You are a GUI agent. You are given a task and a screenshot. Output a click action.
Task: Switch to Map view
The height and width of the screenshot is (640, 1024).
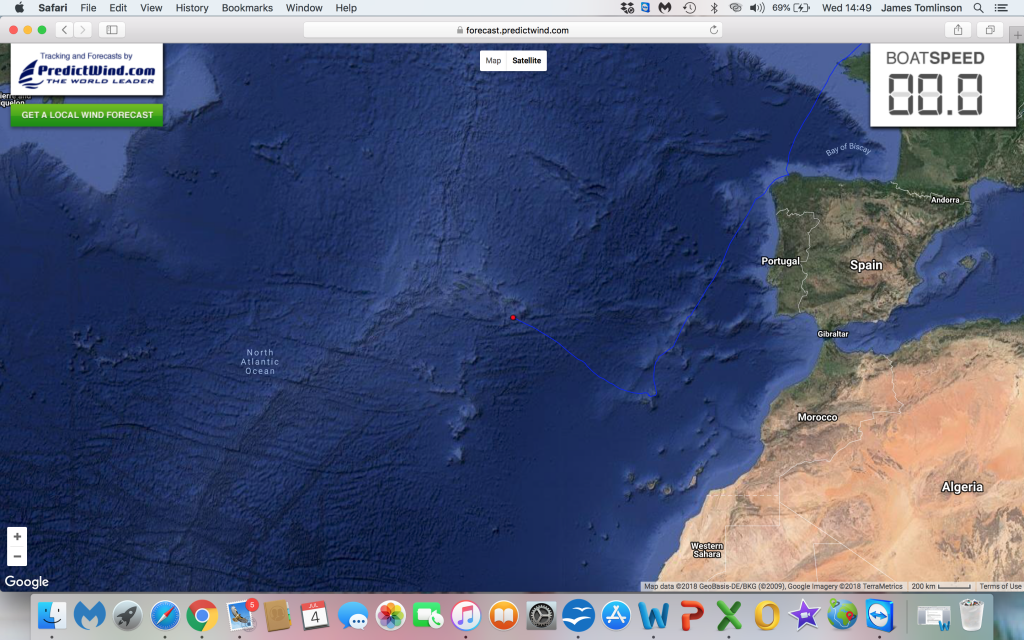tap(493, 61)
